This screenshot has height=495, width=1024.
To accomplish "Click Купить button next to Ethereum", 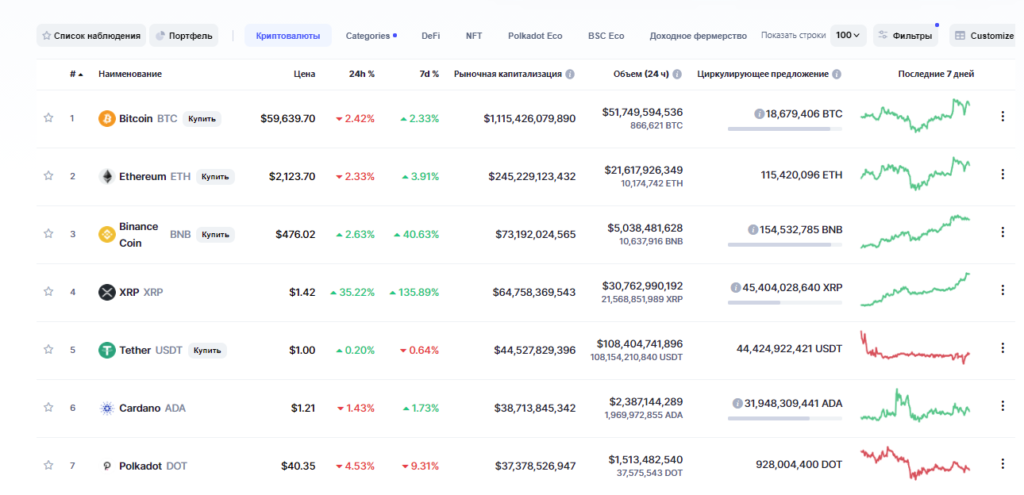I will click(215, 176).
